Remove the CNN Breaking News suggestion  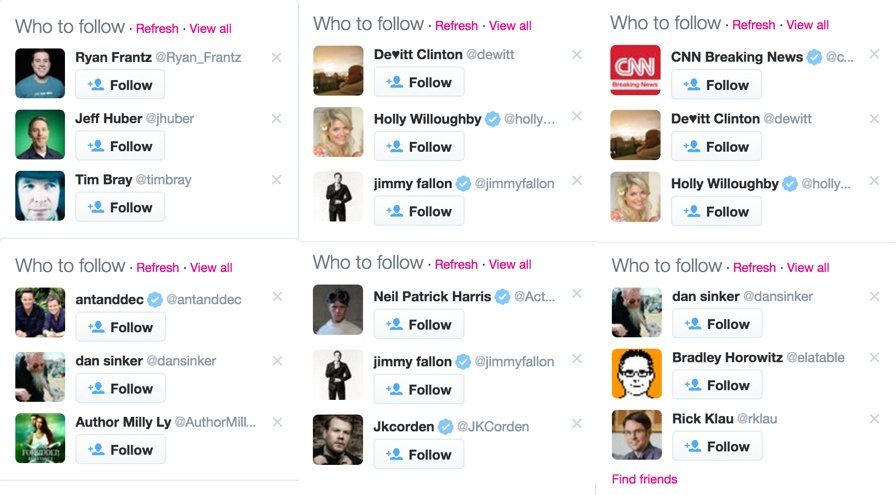(x=873, y=54)
